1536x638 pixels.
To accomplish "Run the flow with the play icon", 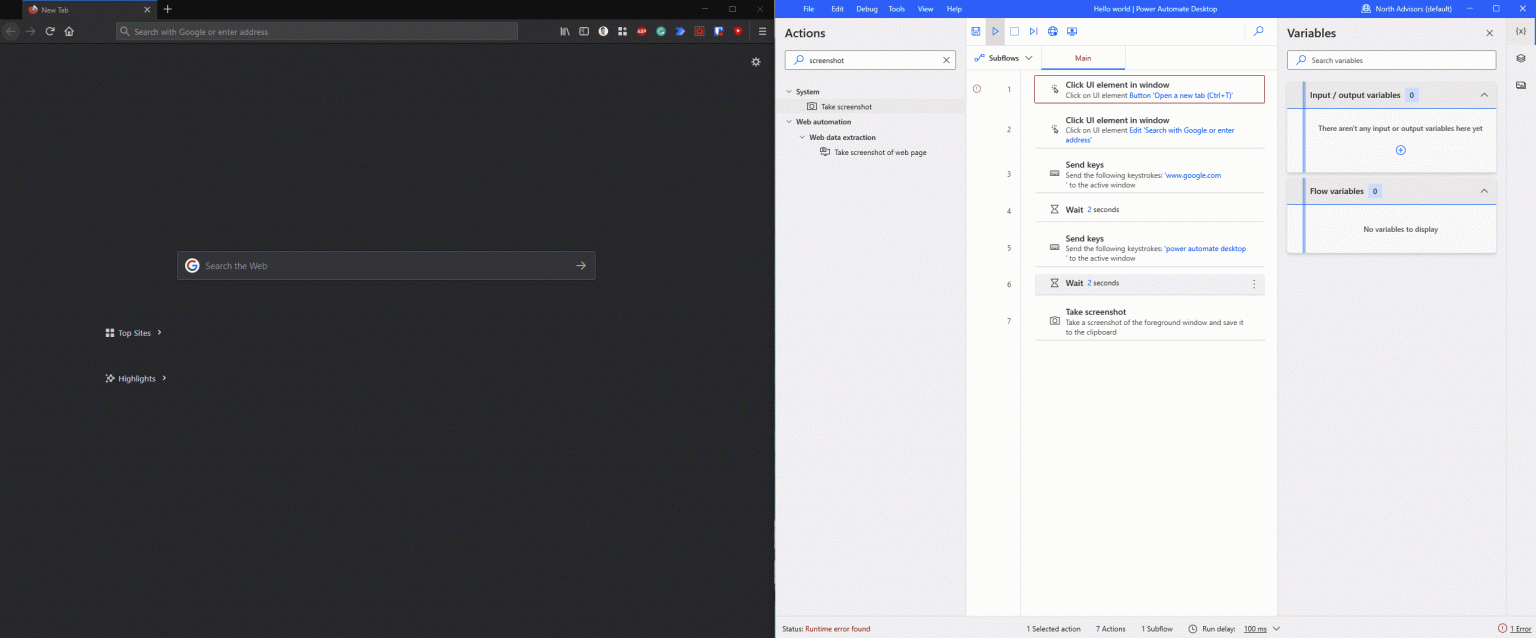I will click(x=995, y=31).
